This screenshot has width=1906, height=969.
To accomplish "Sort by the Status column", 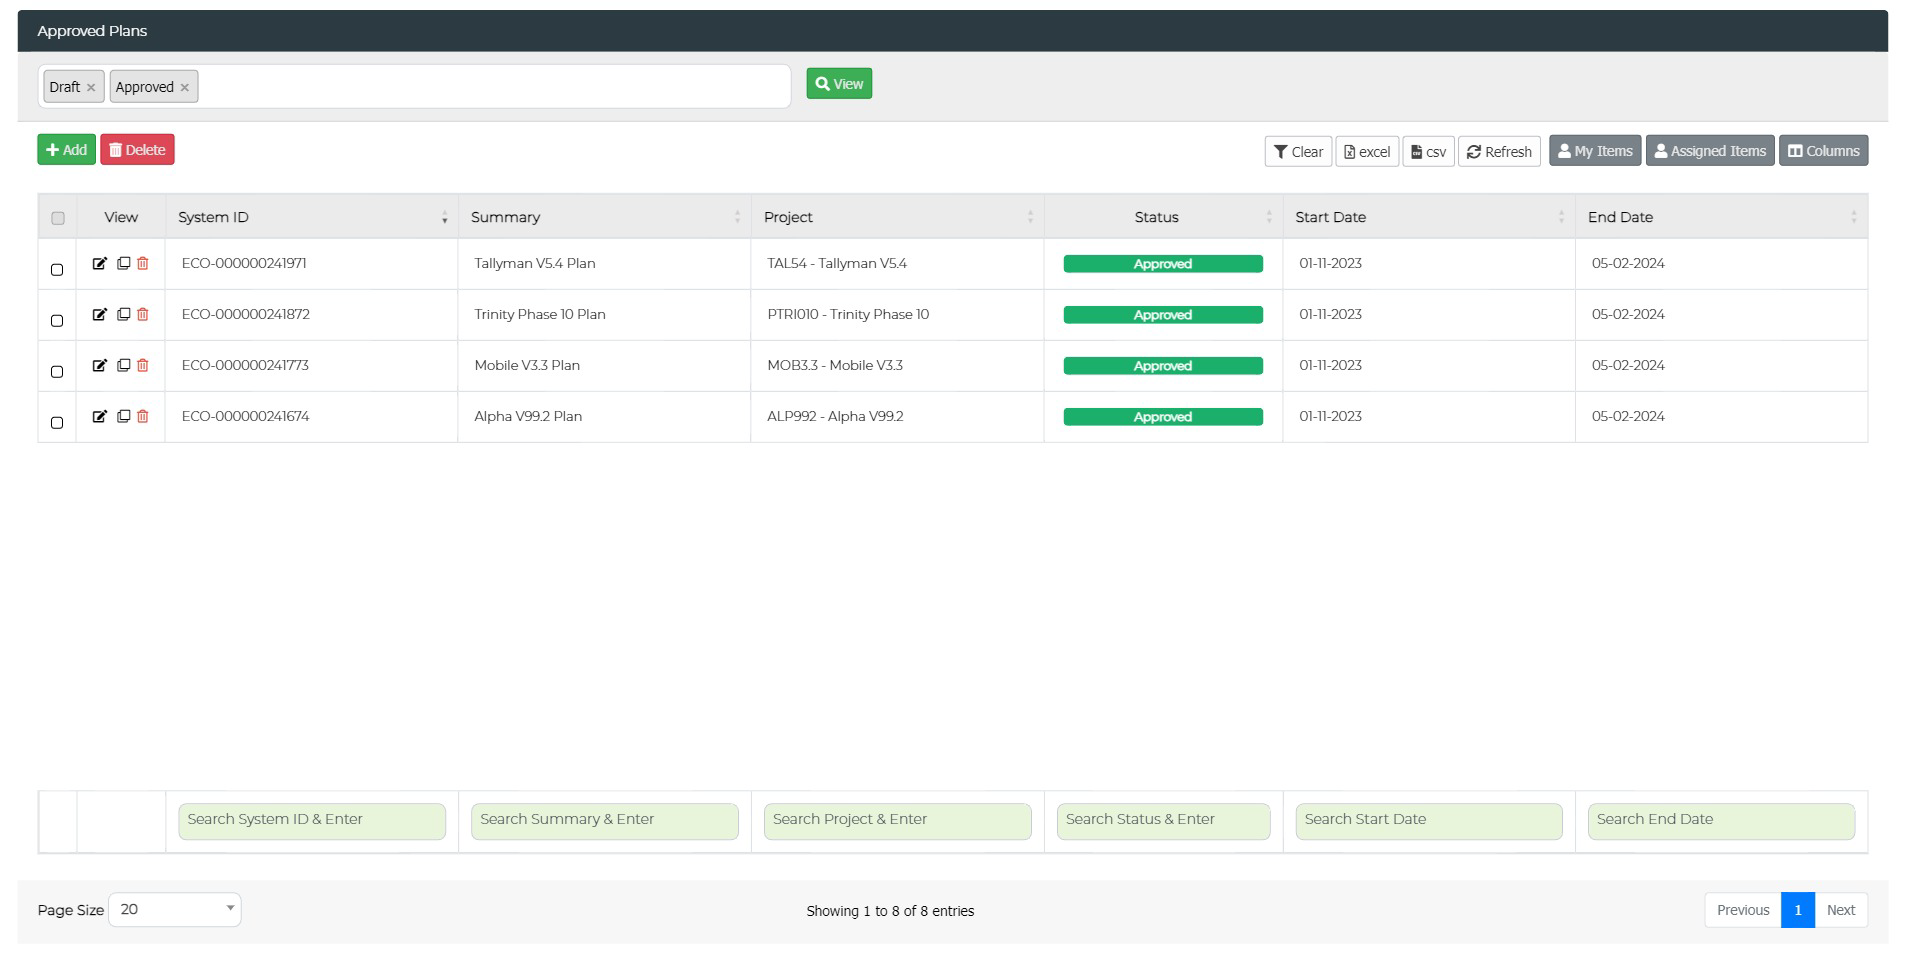I will point(1163,217).
